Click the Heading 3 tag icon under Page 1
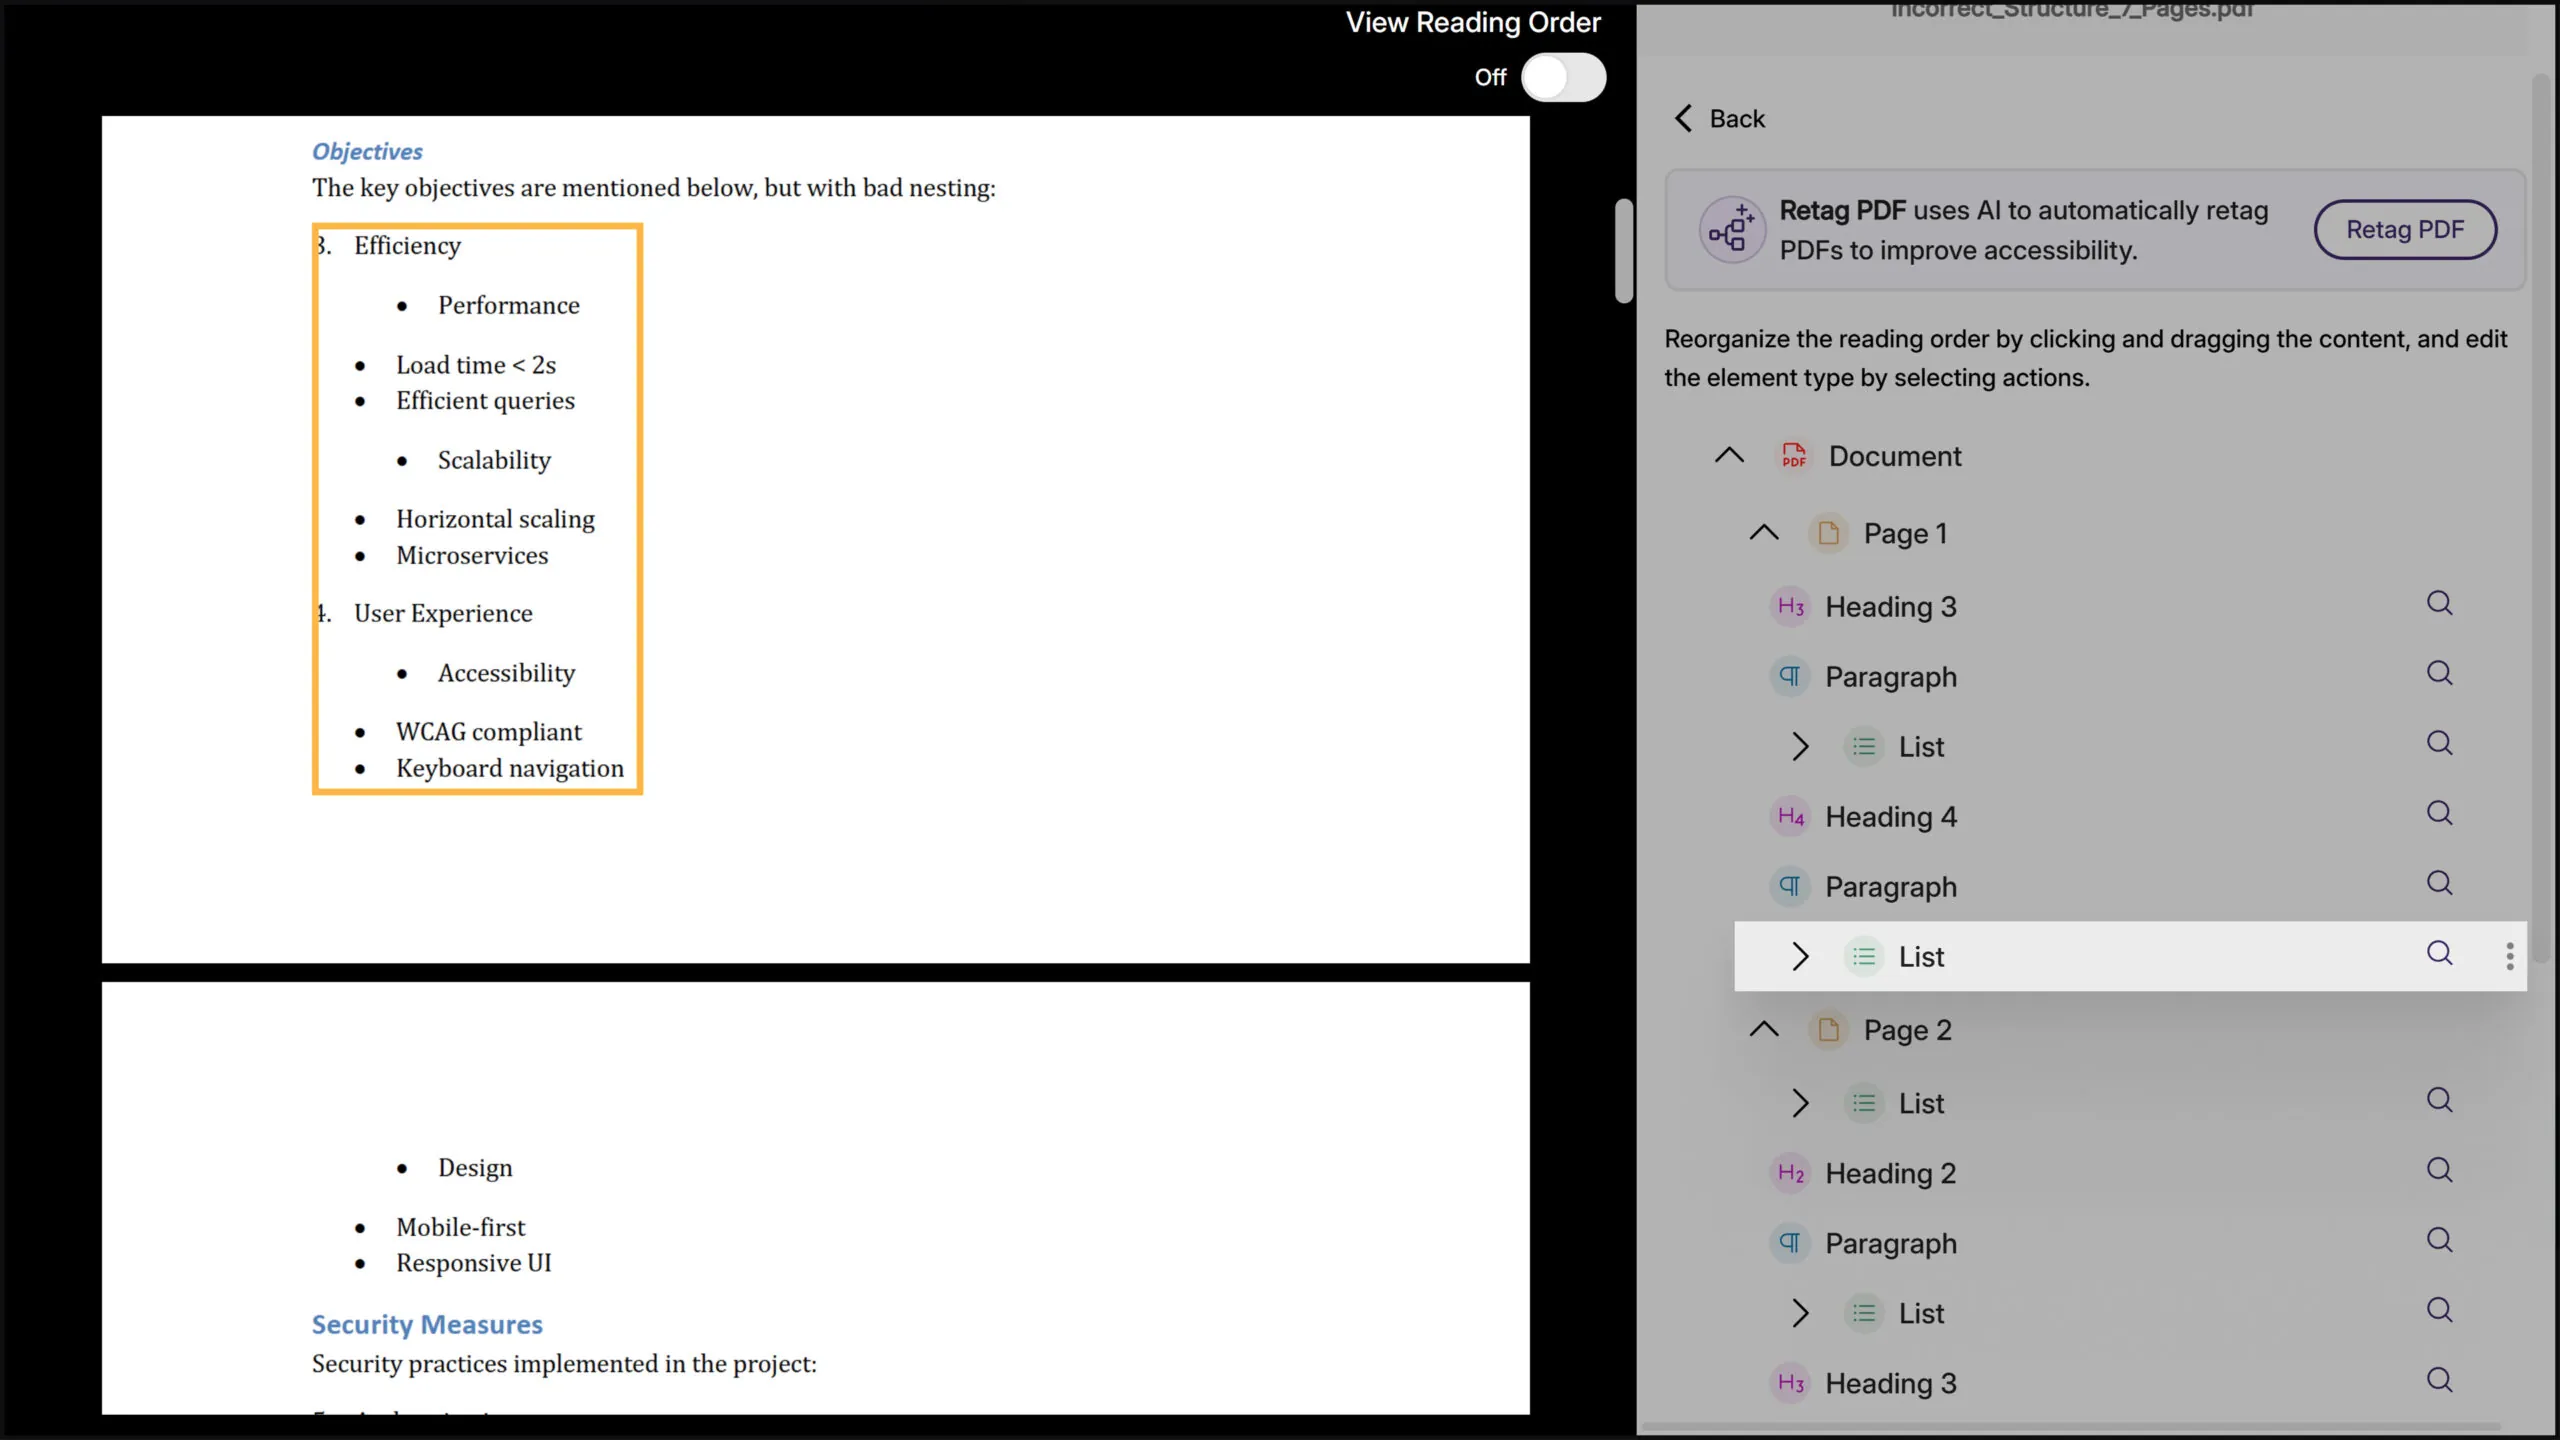 pos(1790,607)
